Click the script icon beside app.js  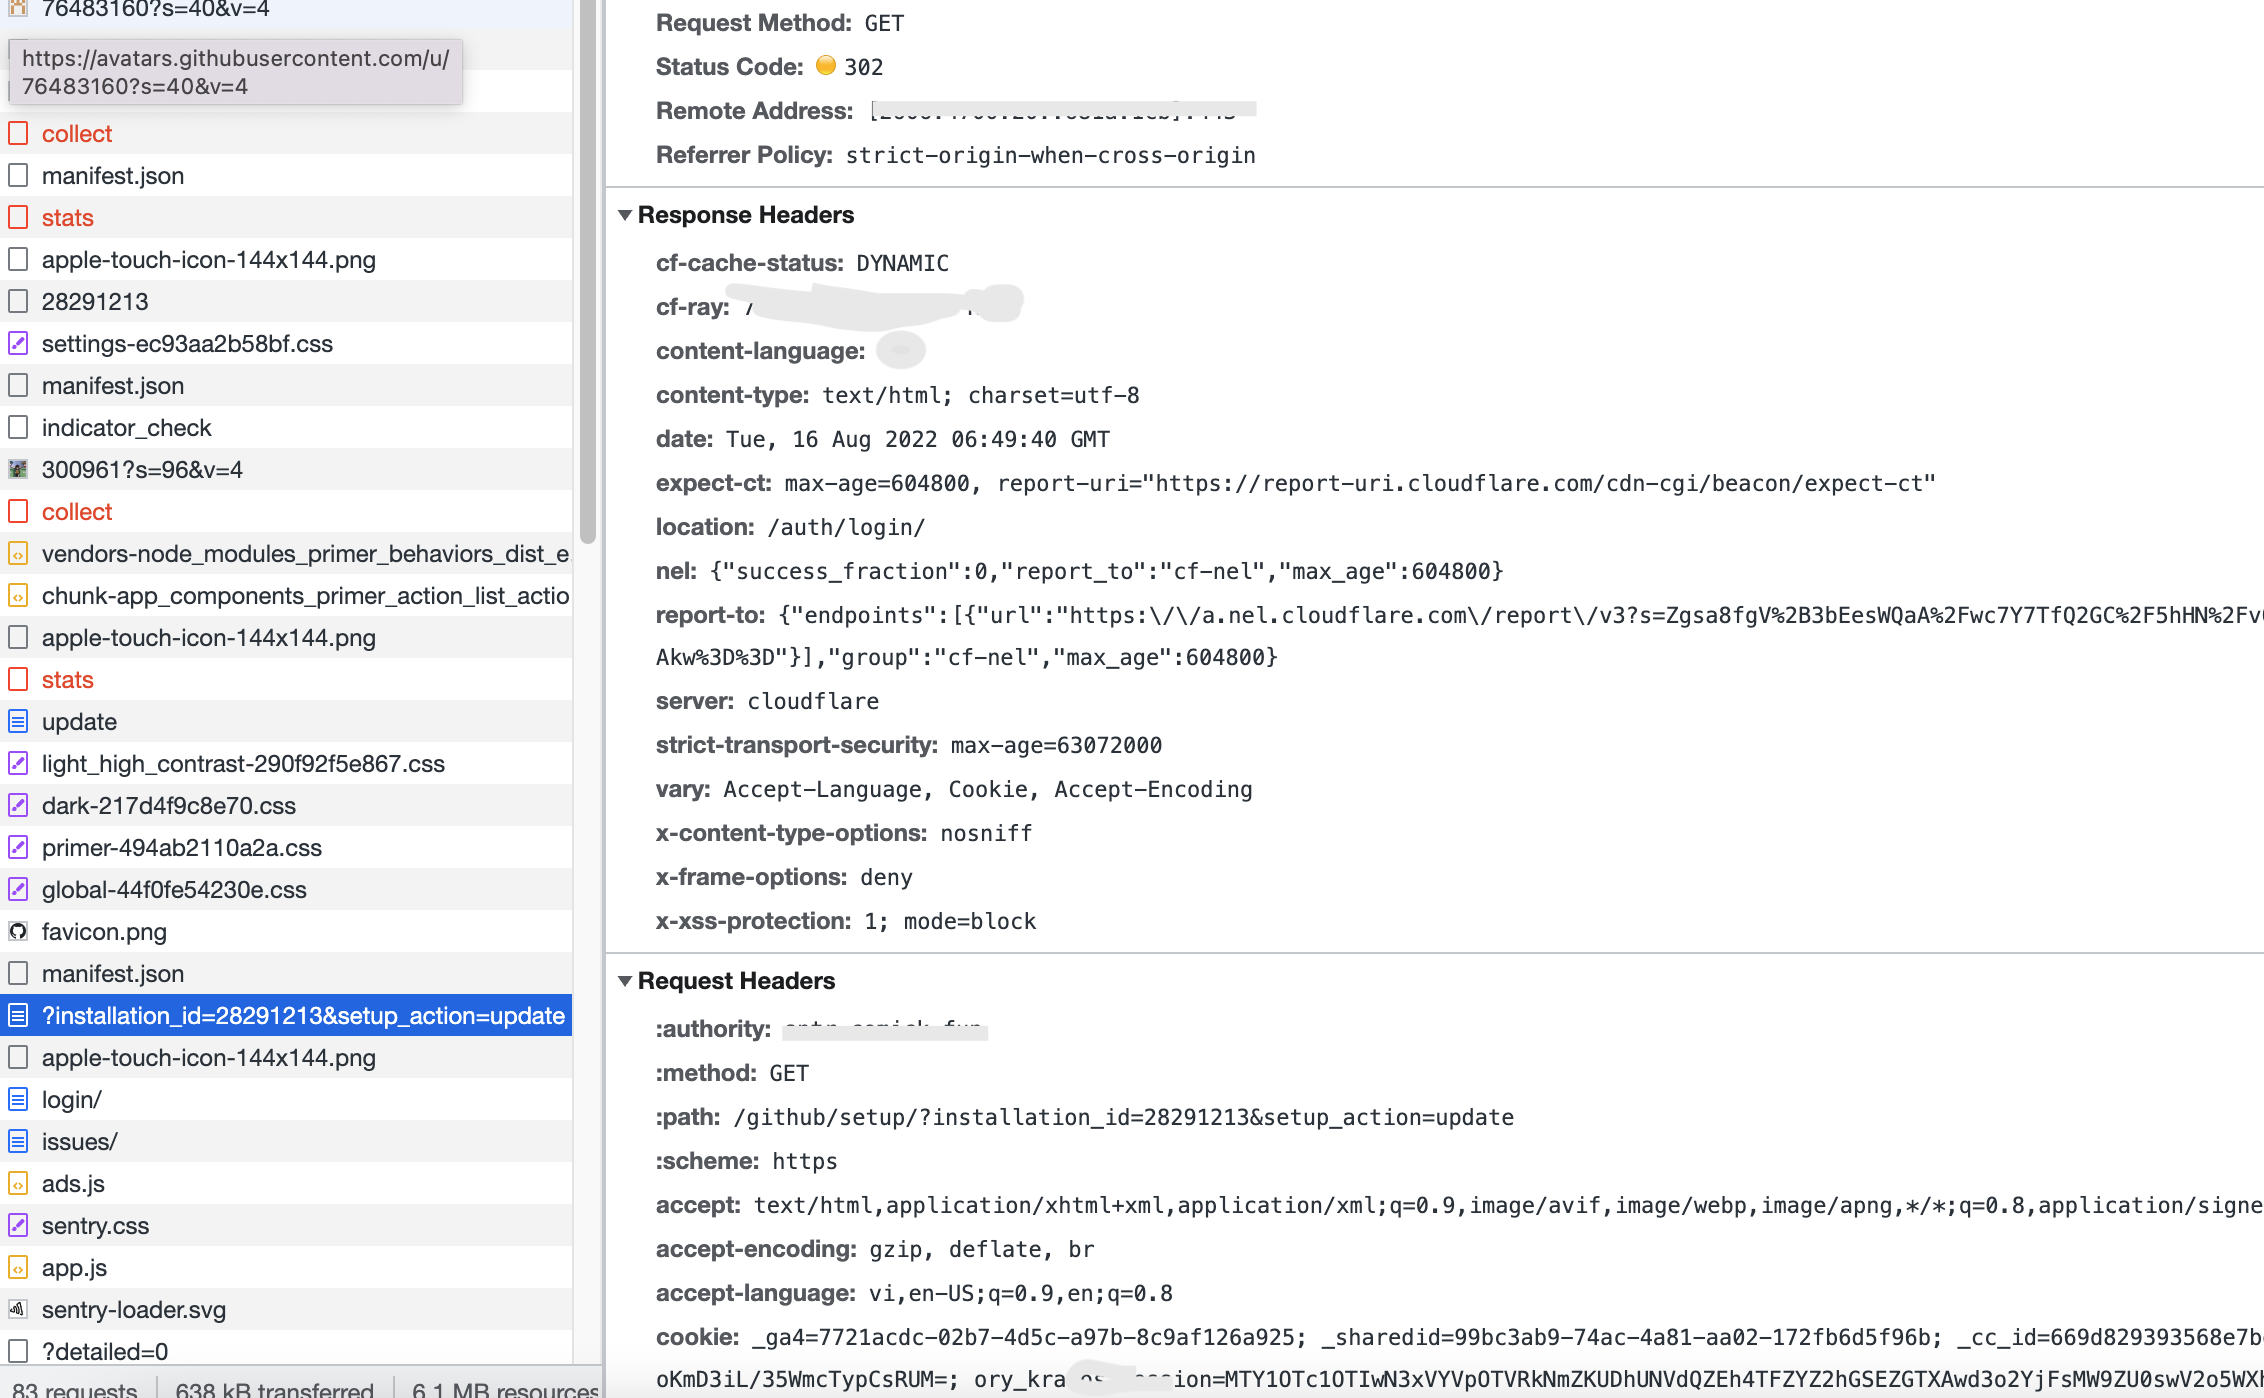(x=18, y=1267)
